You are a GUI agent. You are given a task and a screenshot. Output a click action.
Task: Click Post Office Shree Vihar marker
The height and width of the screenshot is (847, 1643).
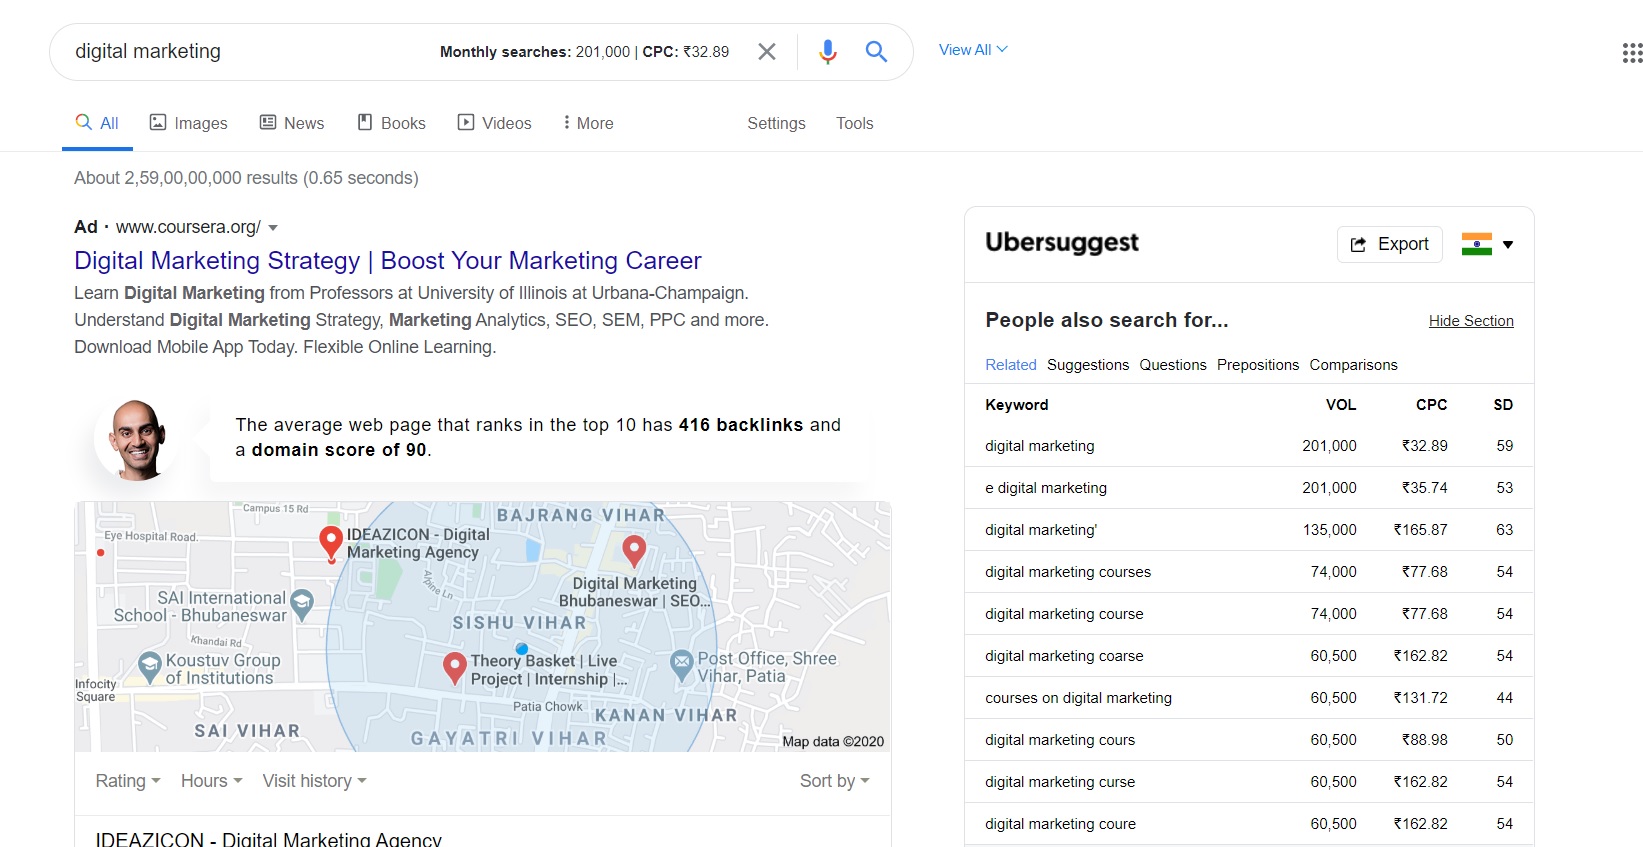tap(681, 664)
